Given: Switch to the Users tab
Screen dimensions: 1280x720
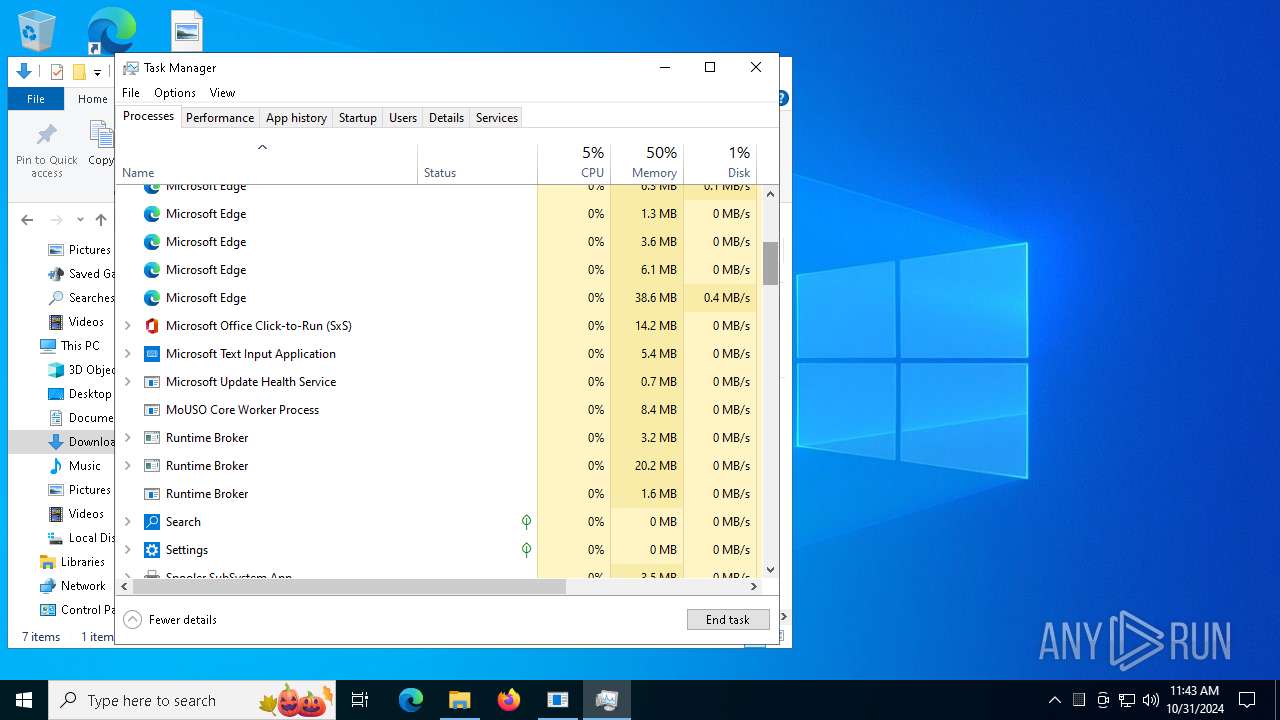Looking at the screenshot, I should pos(403,117).
